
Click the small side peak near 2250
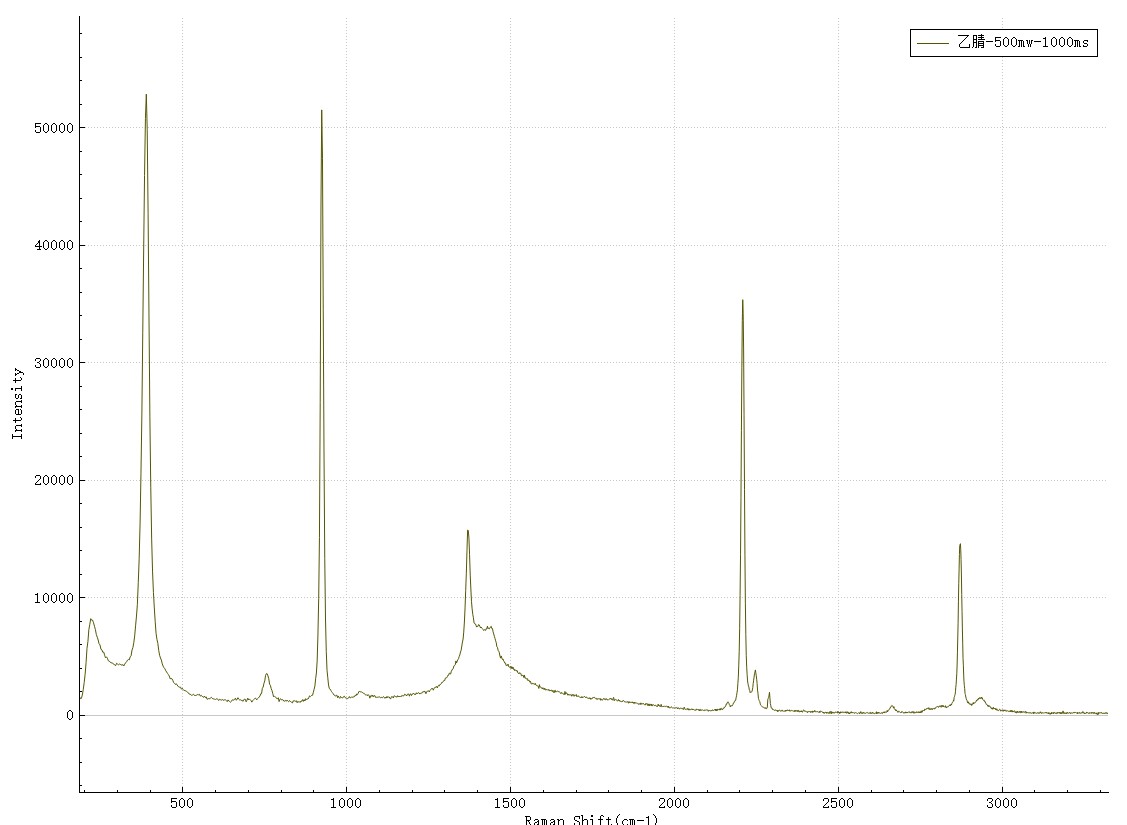coord(755,671)
